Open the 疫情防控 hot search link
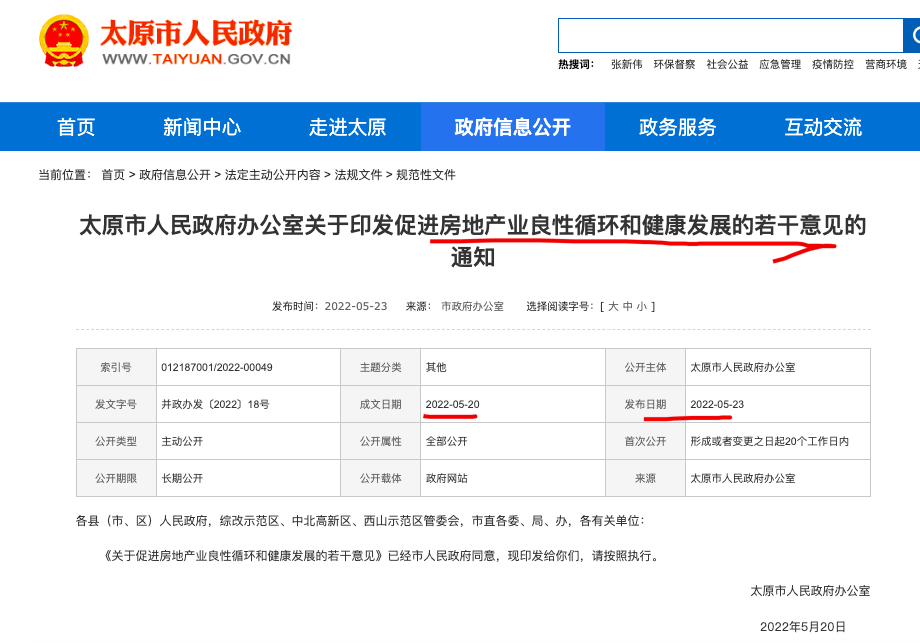The image size is (920, 643). tap(833, 65)
